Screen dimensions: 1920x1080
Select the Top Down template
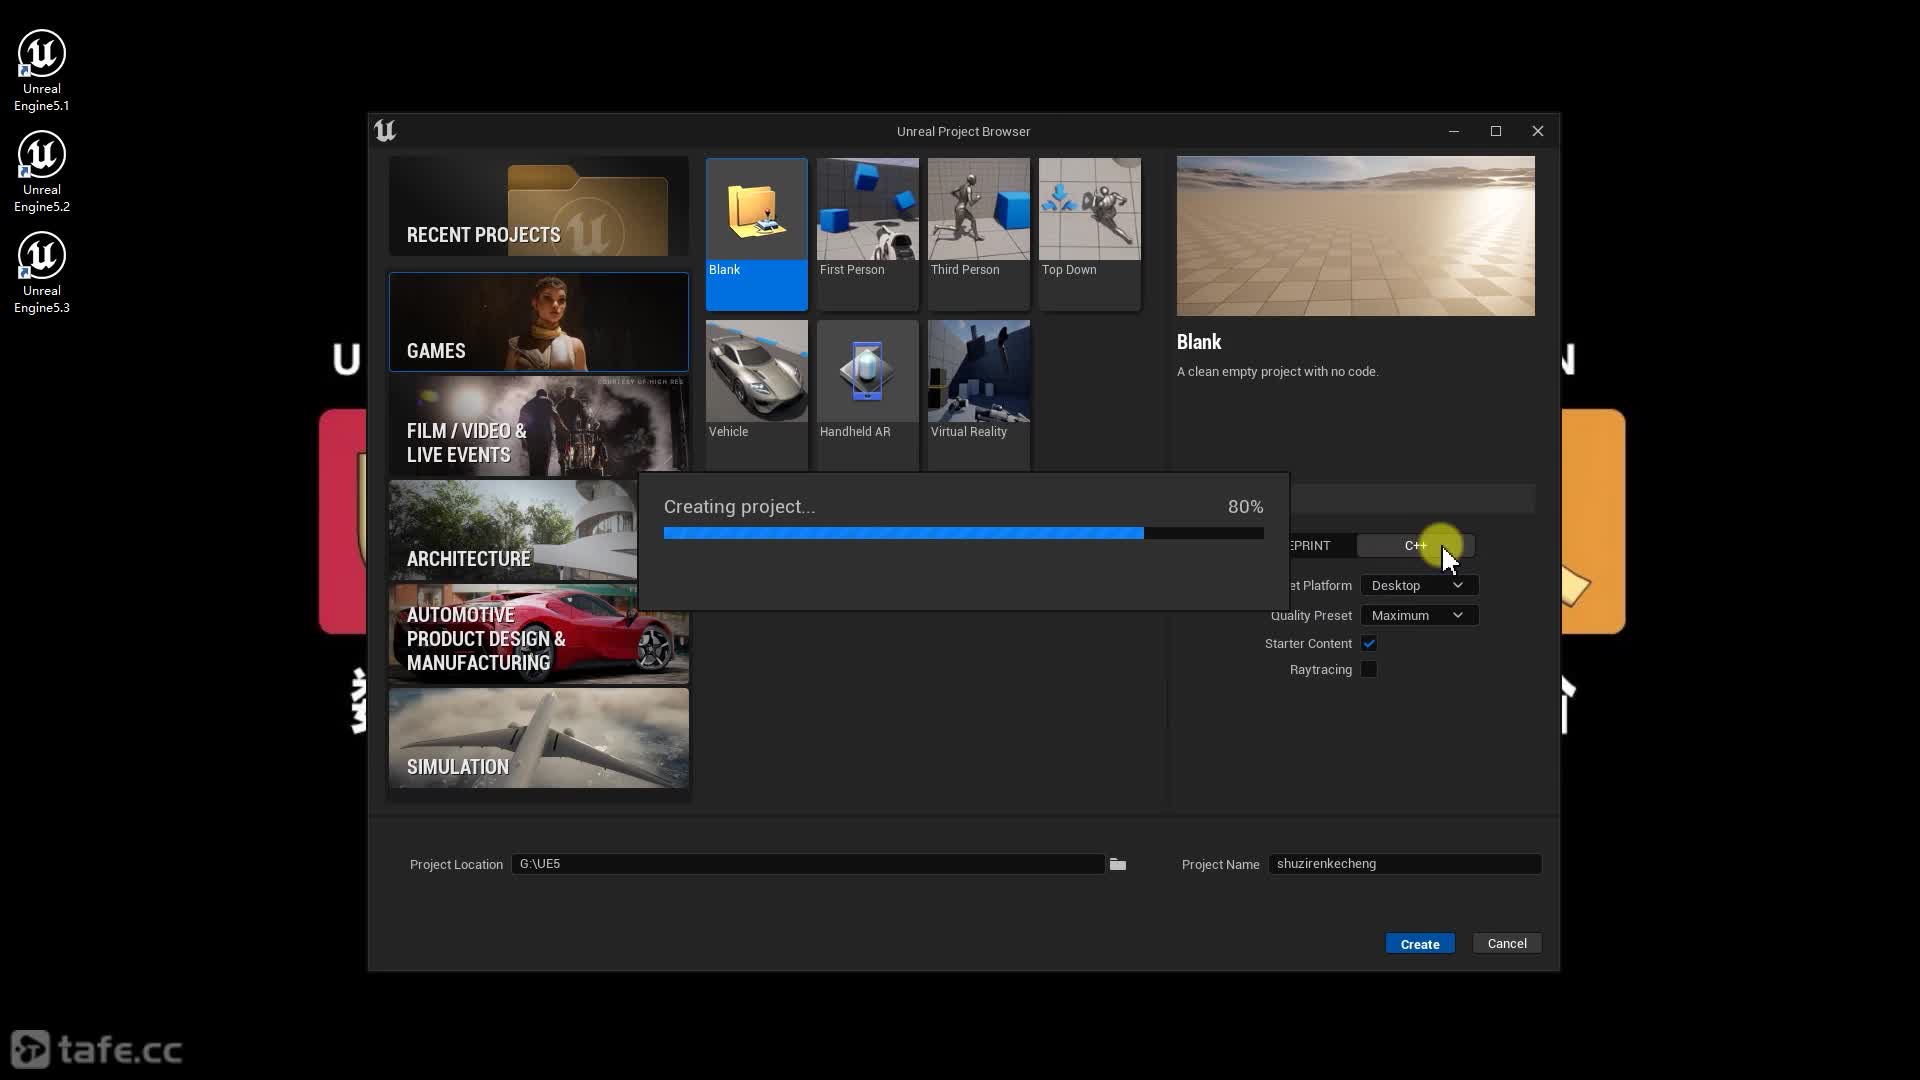(x=1090, y=234)
